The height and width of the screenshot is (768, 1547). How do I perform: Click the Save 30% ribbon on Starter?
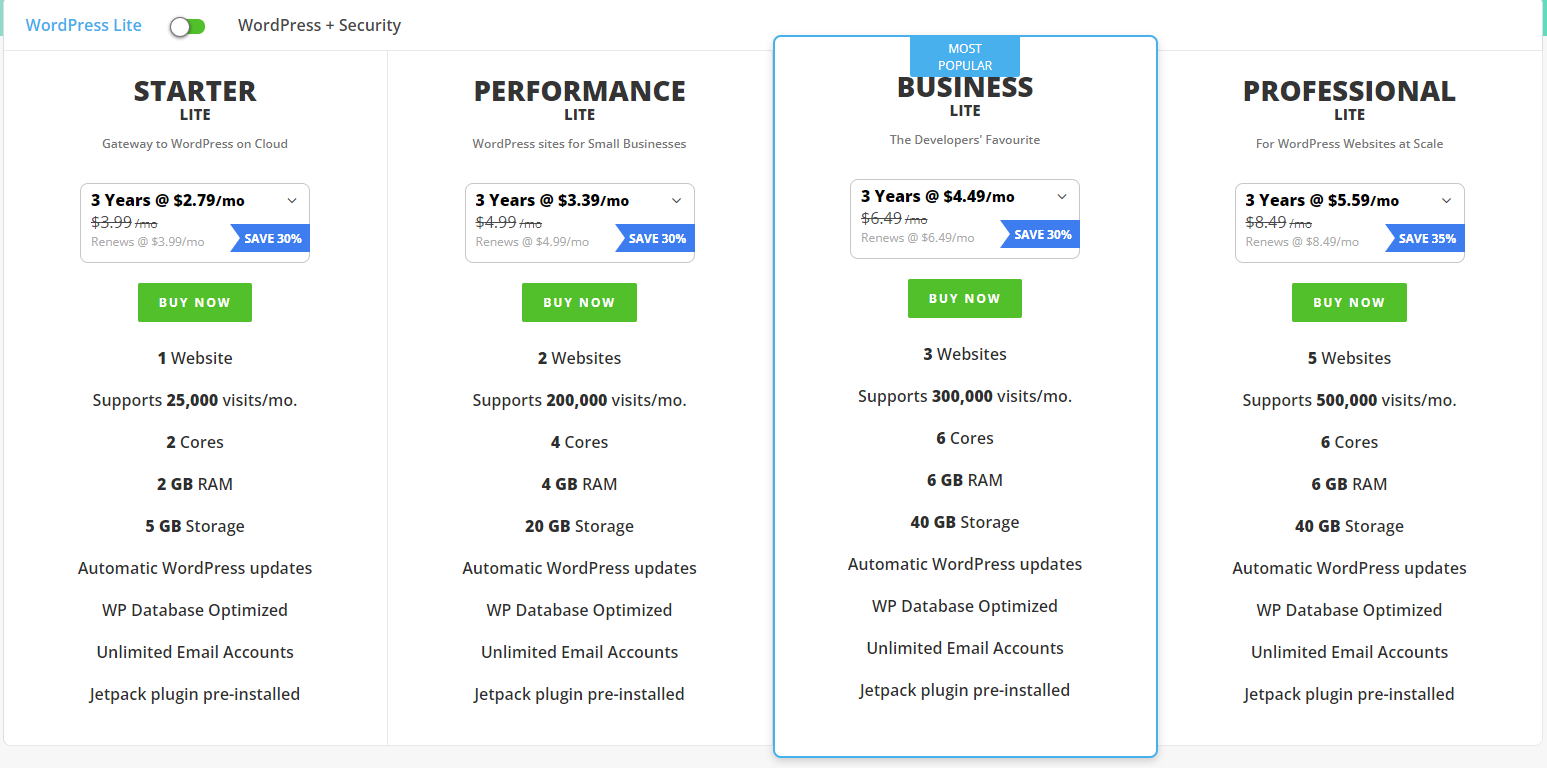click(270, 238)
